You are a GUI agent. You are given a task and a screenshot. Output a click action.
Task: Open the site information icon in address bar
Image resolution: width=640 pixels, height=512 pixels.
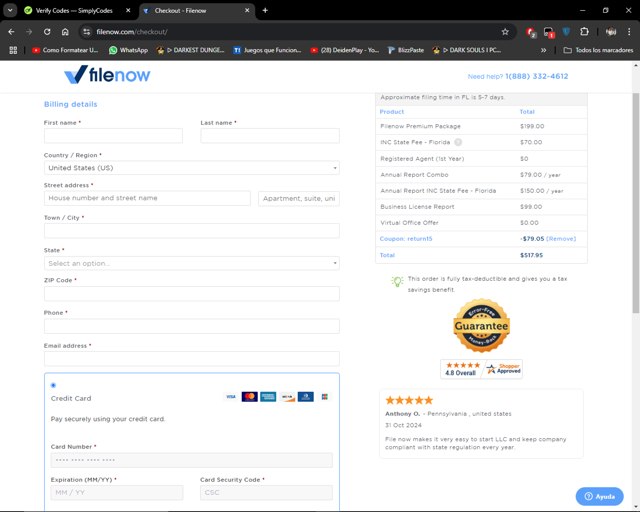click(87, 32)
